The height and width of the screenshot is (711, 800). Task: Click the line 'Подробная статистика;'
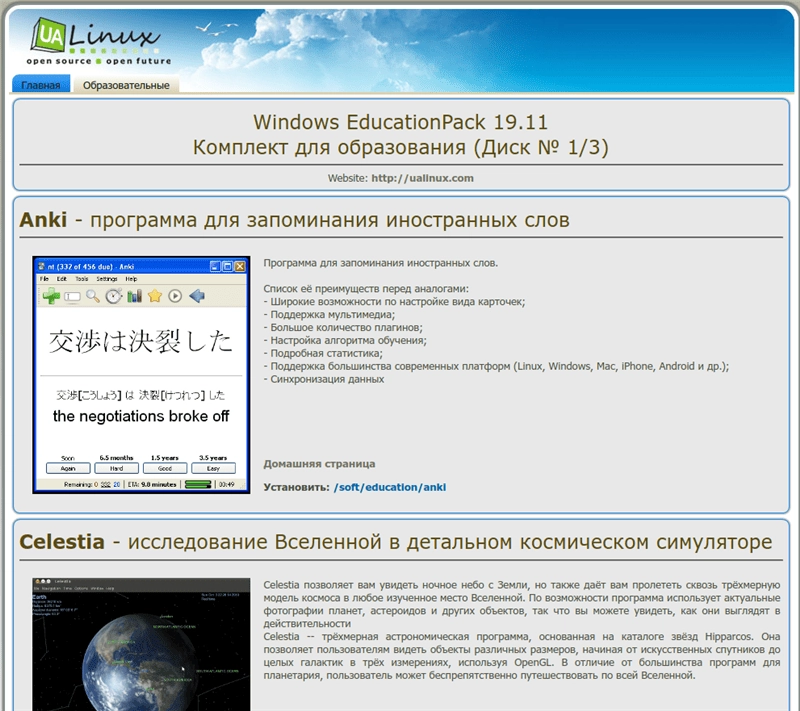[x=323, y=353]
